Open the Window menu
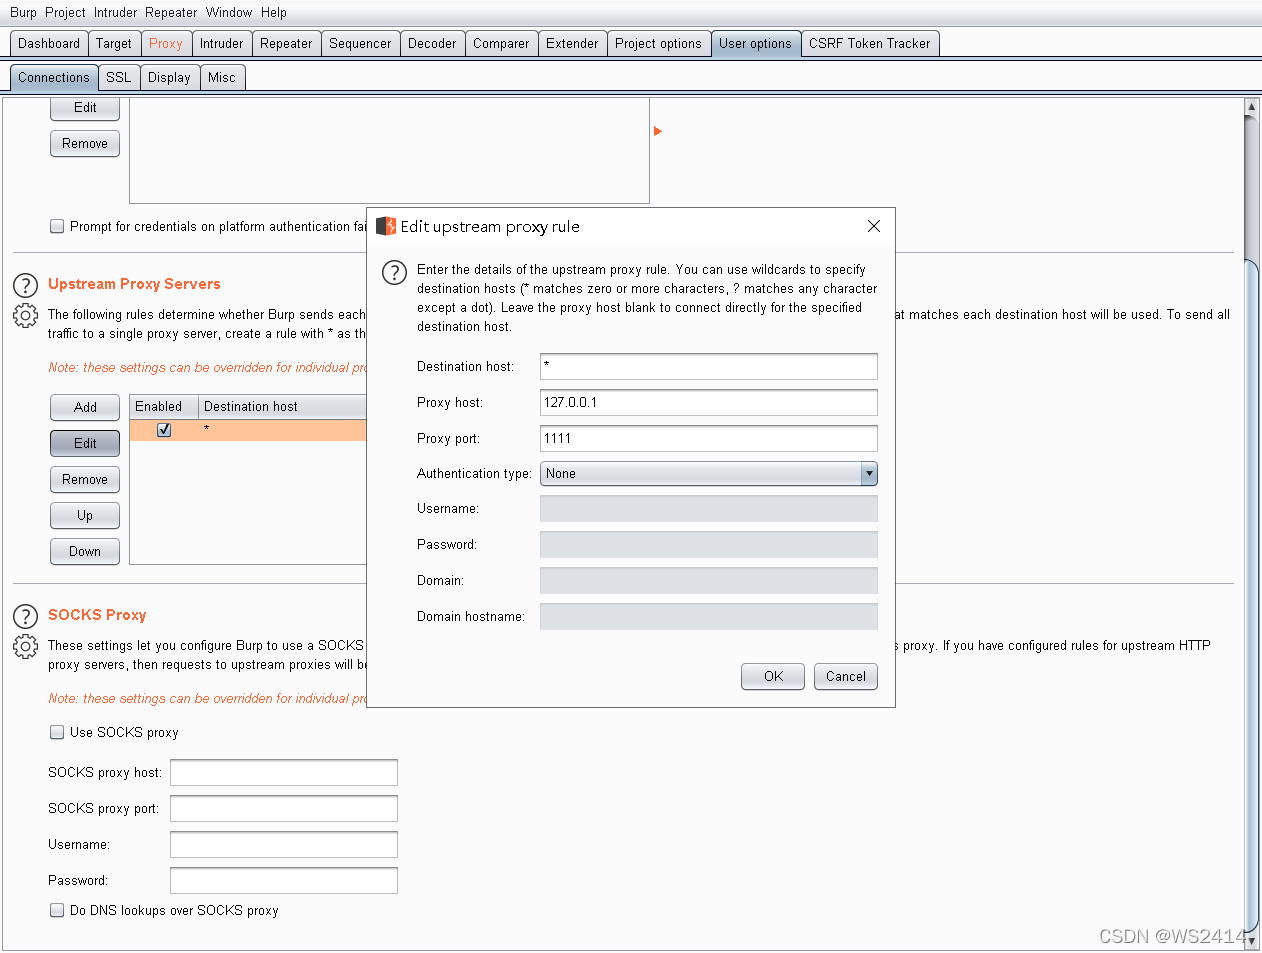Image resolution: width=1262 pixels, height=953 pixels. pos(229,12)
